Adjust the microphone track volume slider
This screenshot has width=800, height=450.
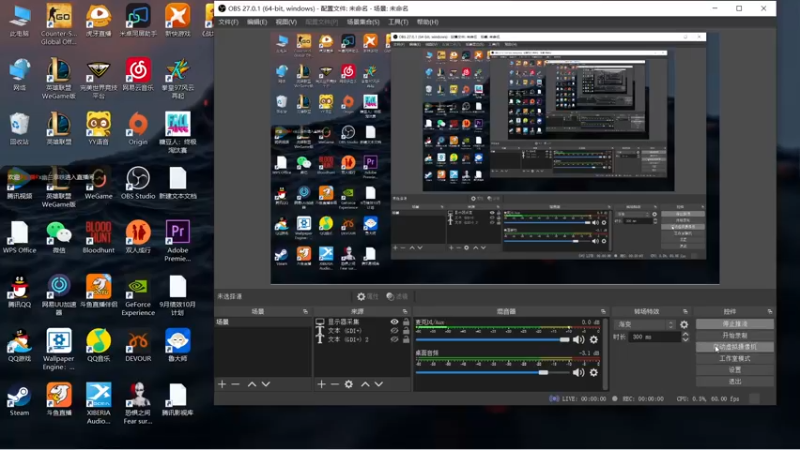coord(492,339)
